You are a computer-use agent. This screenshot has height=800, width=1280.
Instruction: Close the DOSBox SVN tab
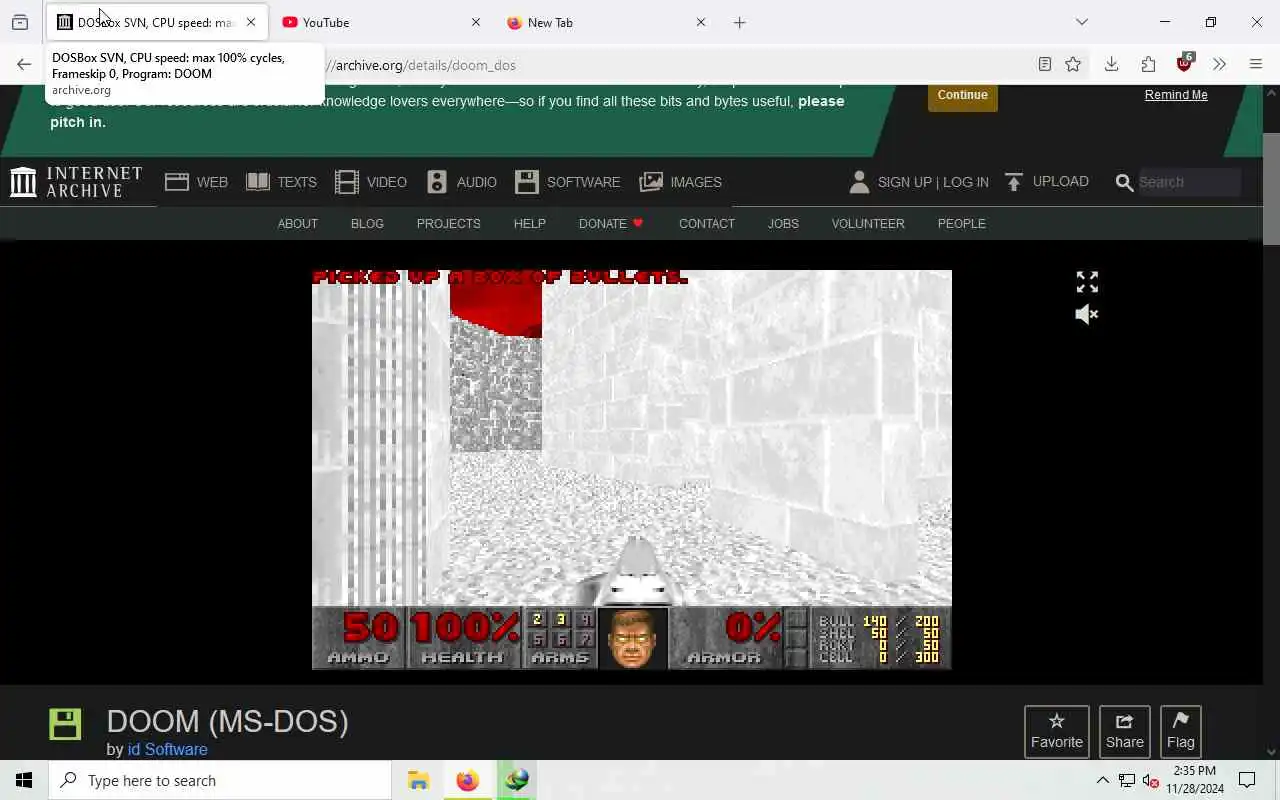tap(251, 22)
